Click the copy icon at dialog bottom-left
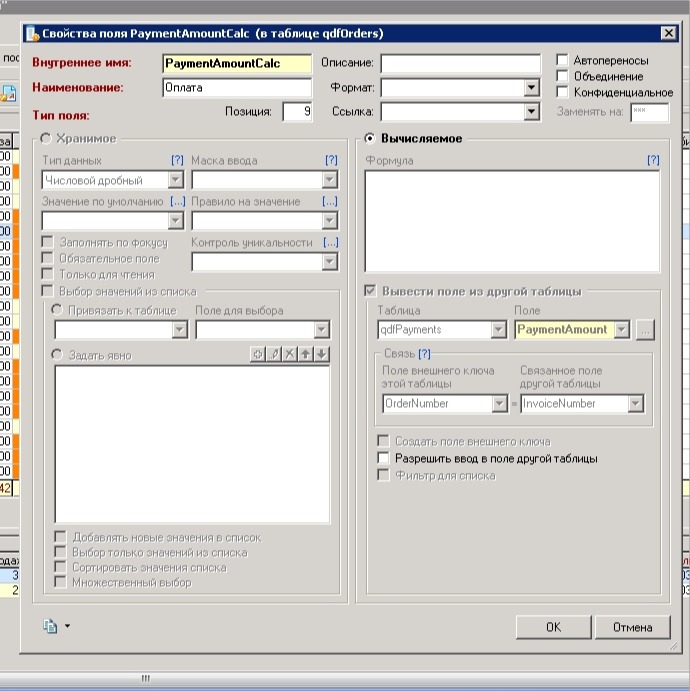 50,626
